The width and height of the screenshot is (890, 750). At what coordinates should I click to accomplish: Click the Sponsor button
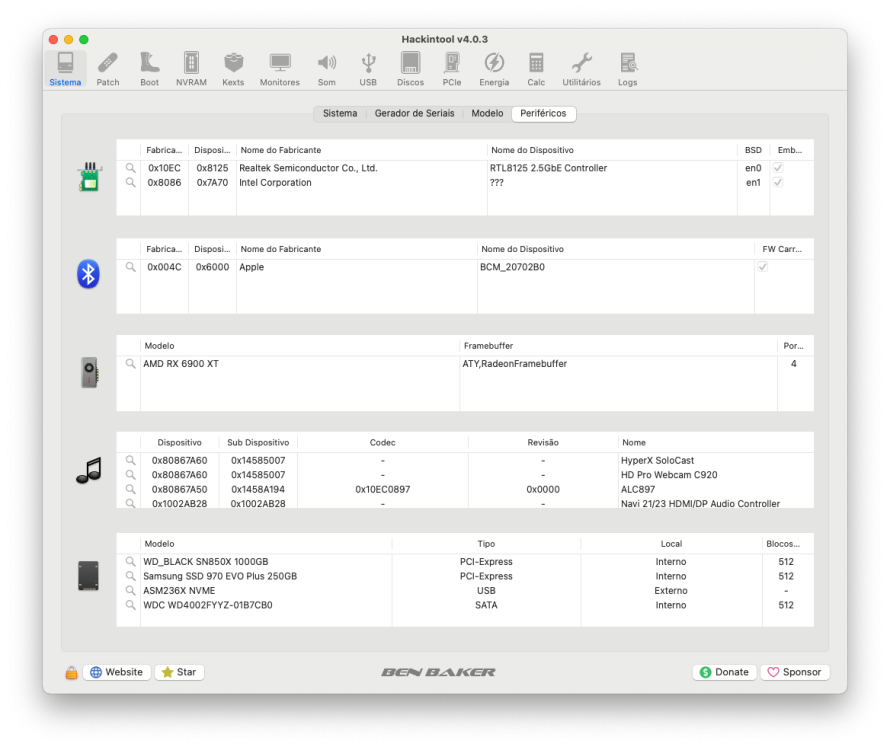coord(795,672)
